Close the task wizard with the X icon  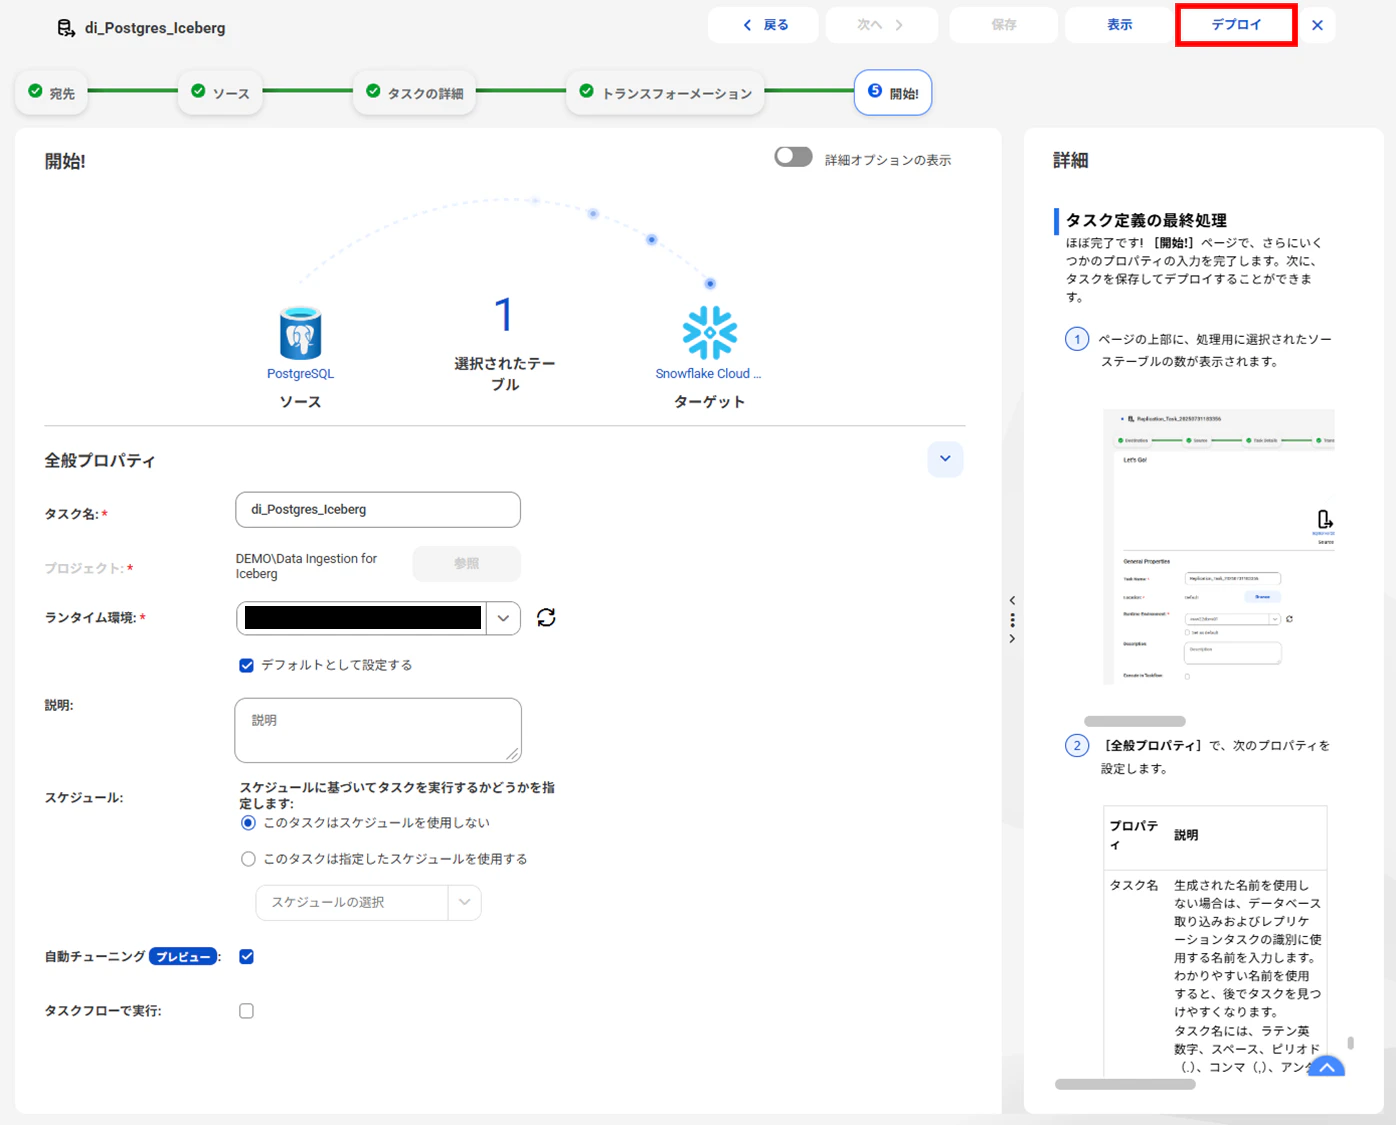[1317, 25]
